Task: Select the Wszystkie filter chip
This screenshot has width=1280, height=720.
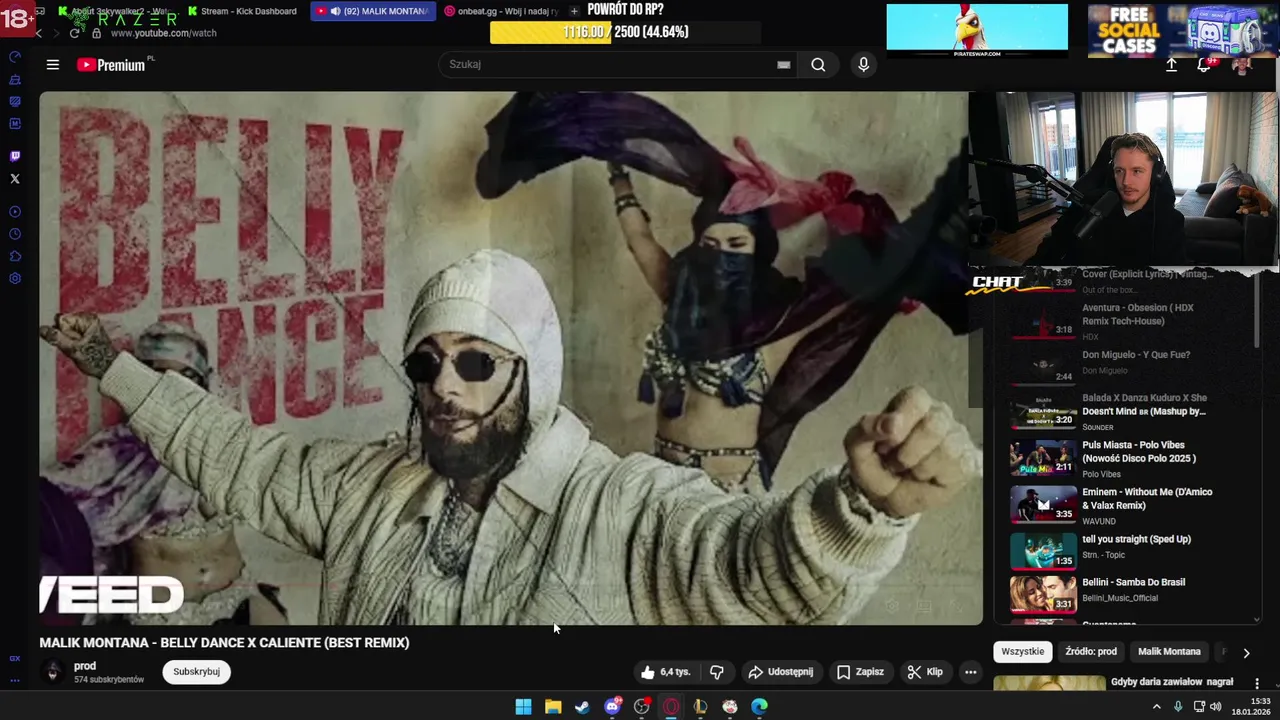Action: (x=1023, y=652)
